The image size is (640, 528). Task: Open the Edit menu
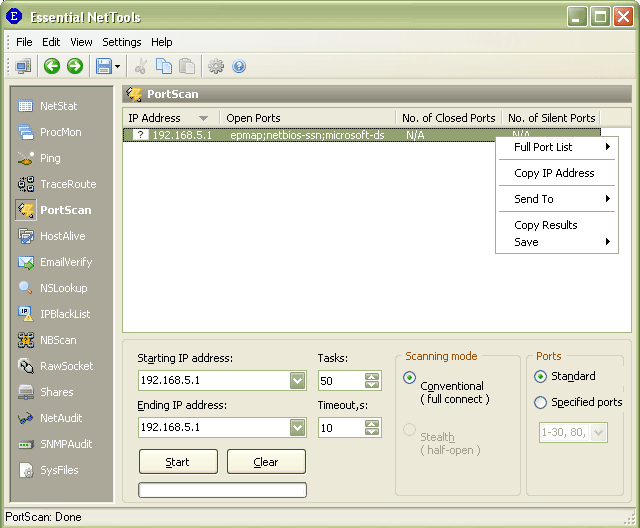coord(51,42)
